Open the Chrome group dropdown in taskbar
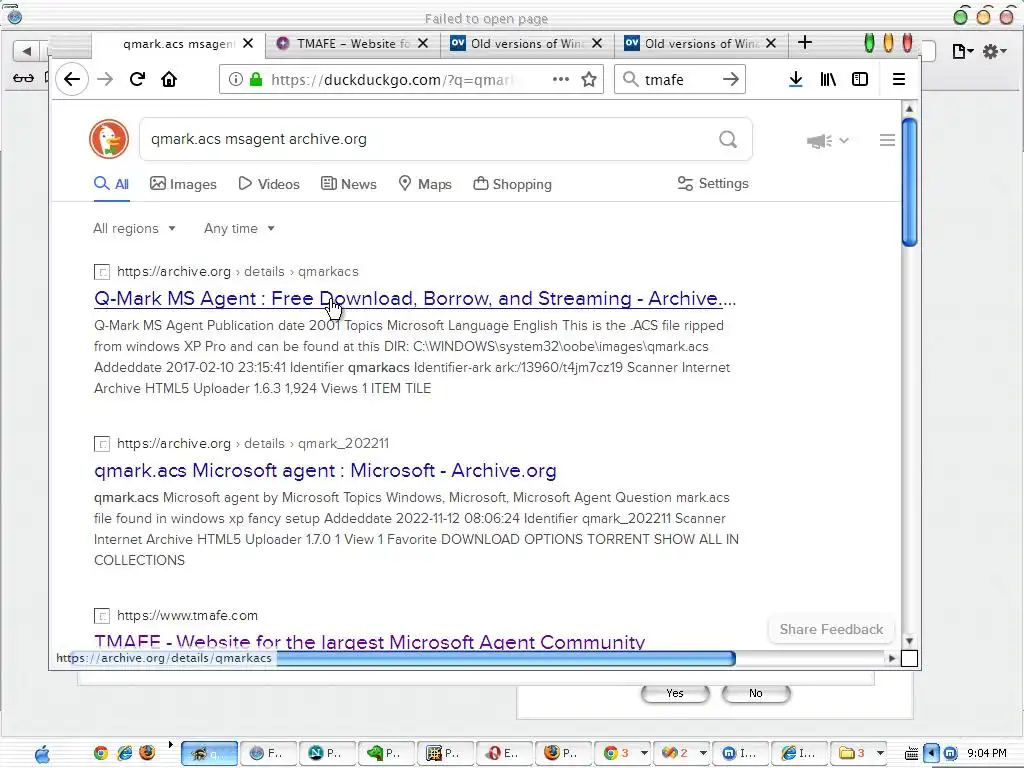Image resolution: width=1024 pixels, height=768 pixels. point(644,753)
